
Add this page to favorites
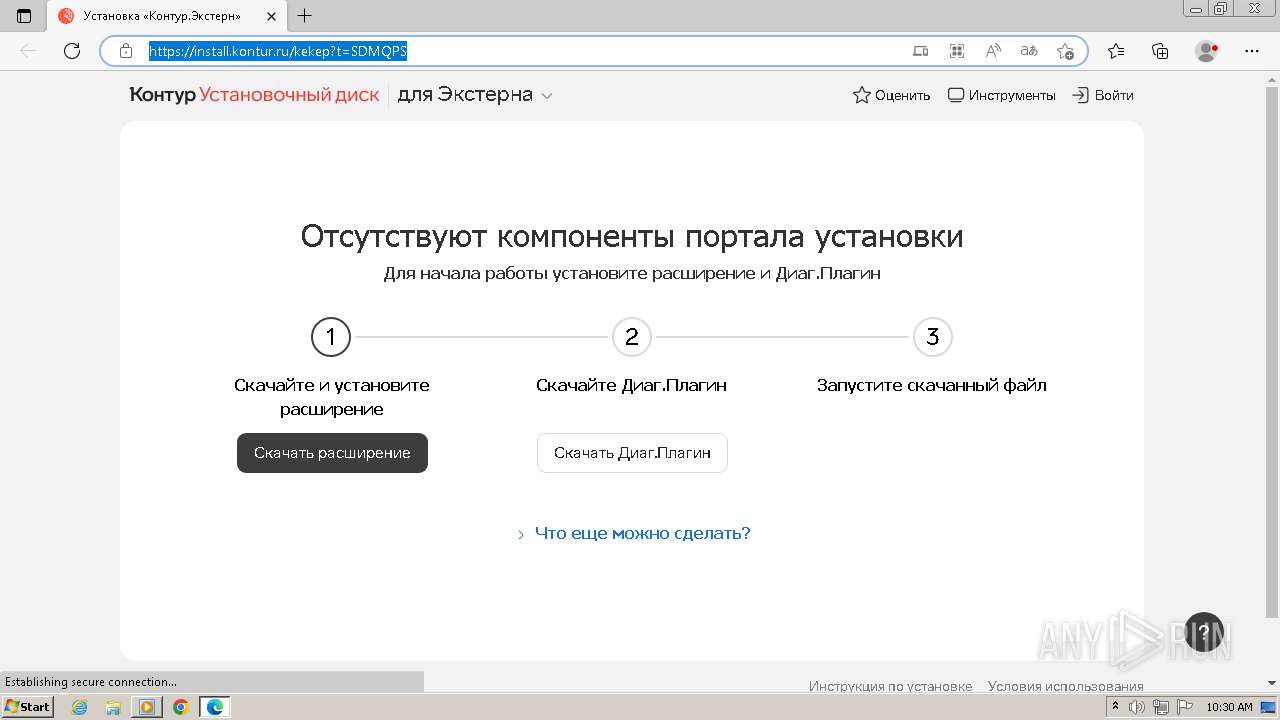pyautogui.click(x=1065, y=51)
